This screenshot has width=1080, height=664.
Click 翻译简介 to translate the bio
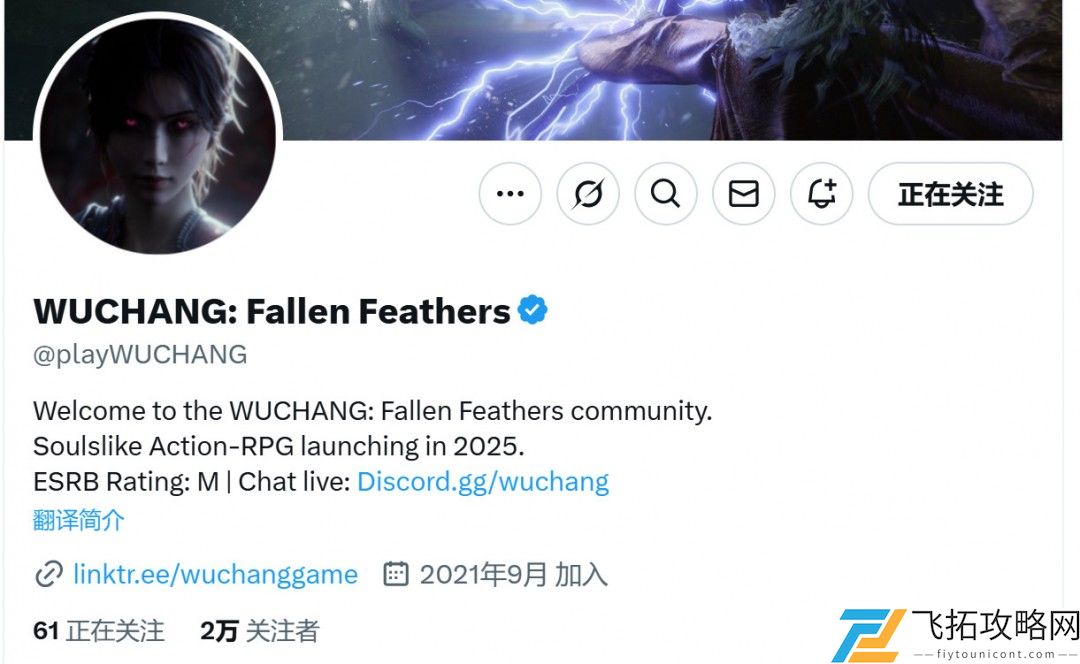click(79, 520)
